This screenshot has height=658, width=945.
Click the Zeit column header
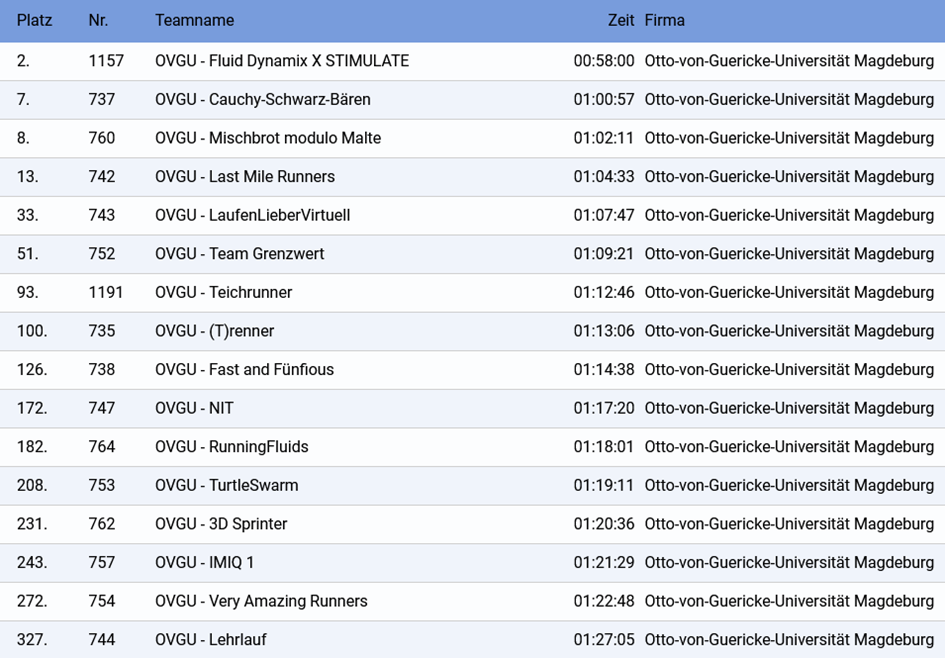coord(621,20)
